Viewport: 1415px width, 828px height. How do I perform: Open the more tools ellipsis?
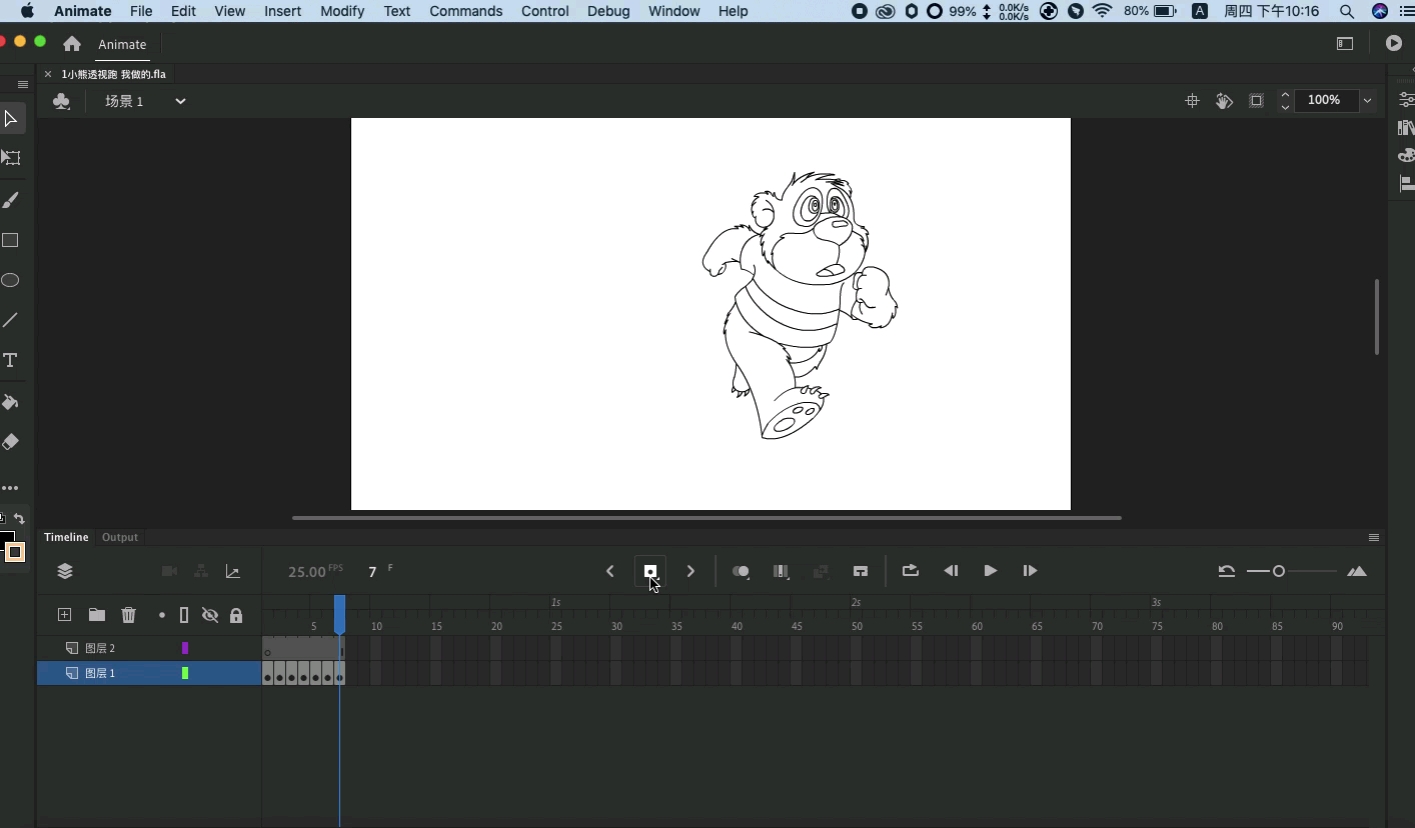click(x=10, y=488)
